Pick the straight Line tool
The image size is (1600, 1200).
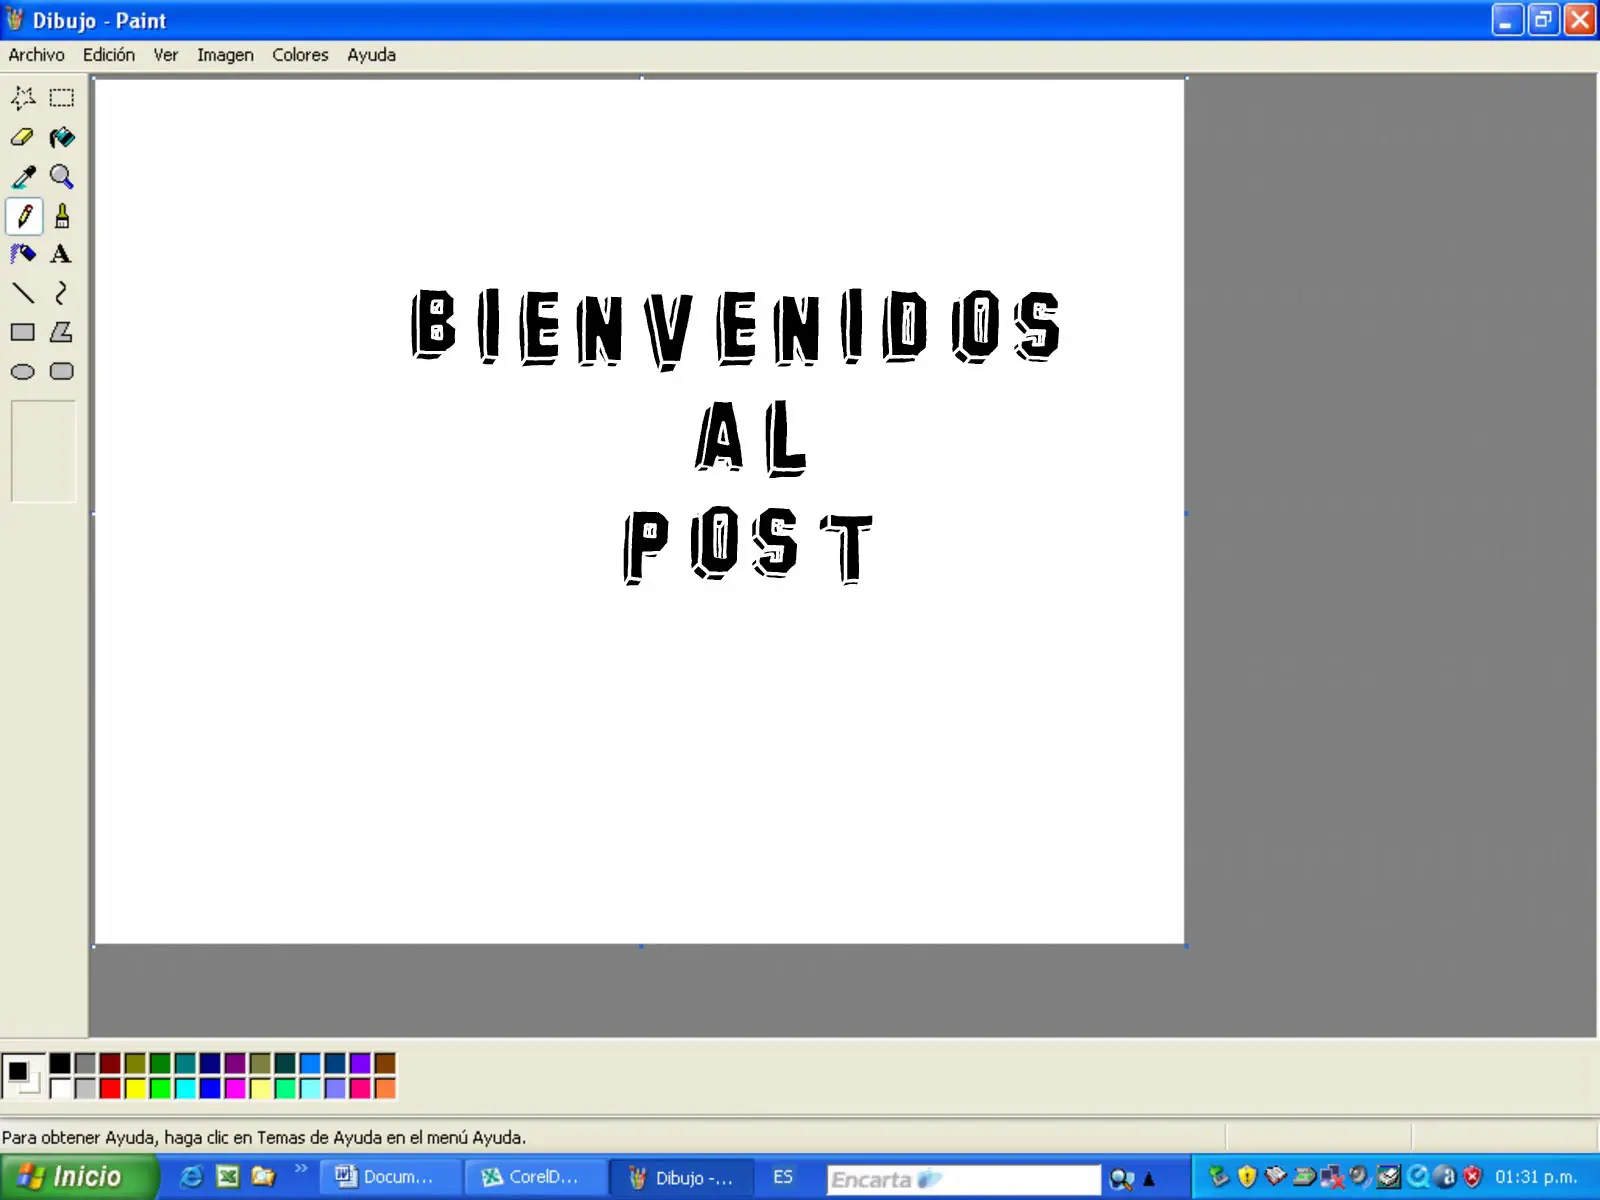(23, 293)
